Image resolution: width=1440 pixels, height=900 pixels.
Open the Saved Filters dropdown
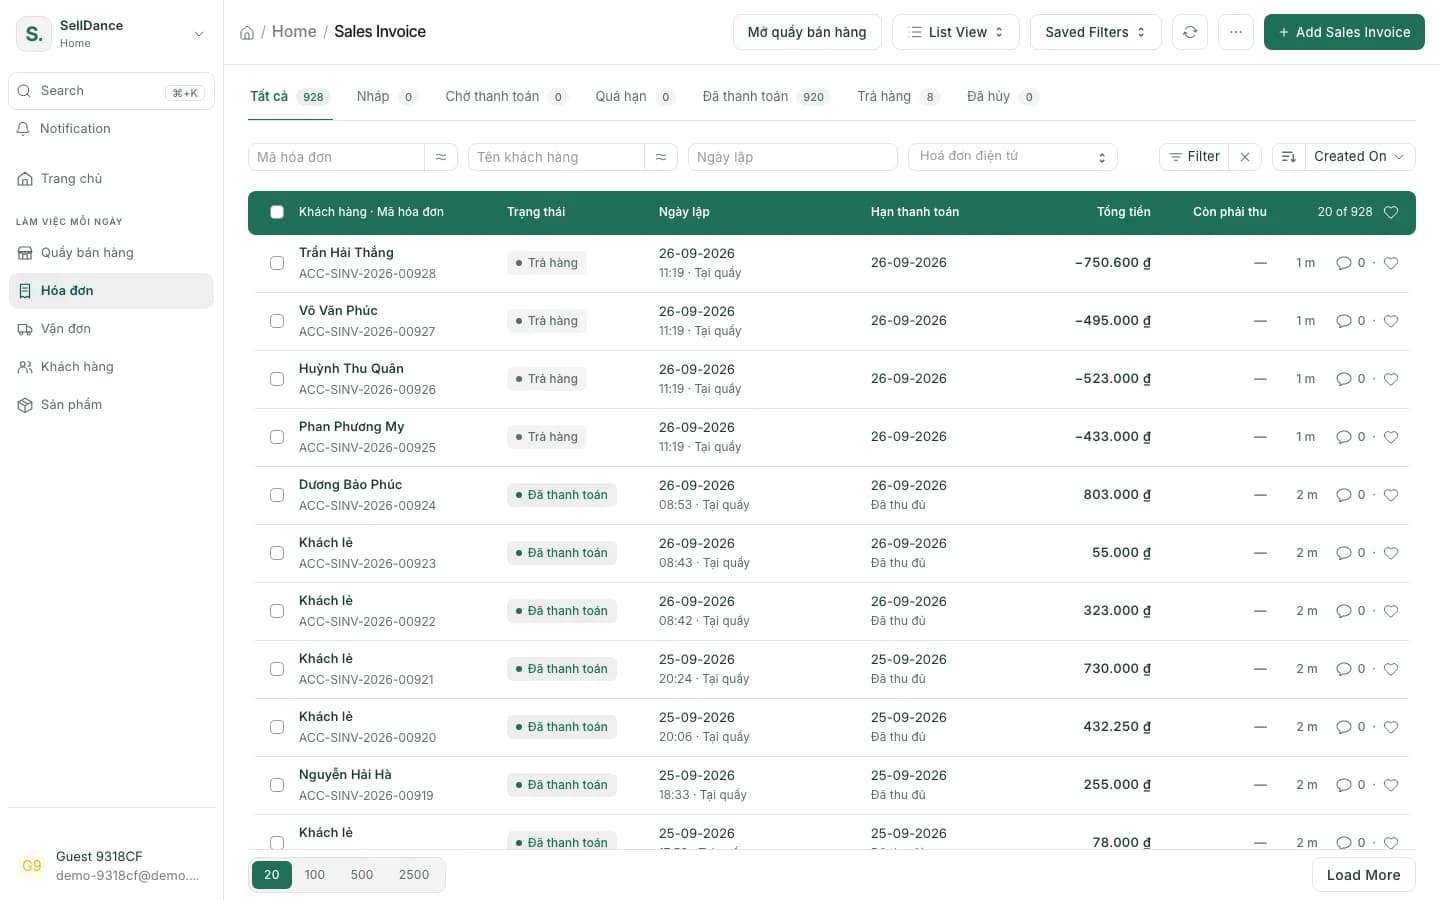1096,32
